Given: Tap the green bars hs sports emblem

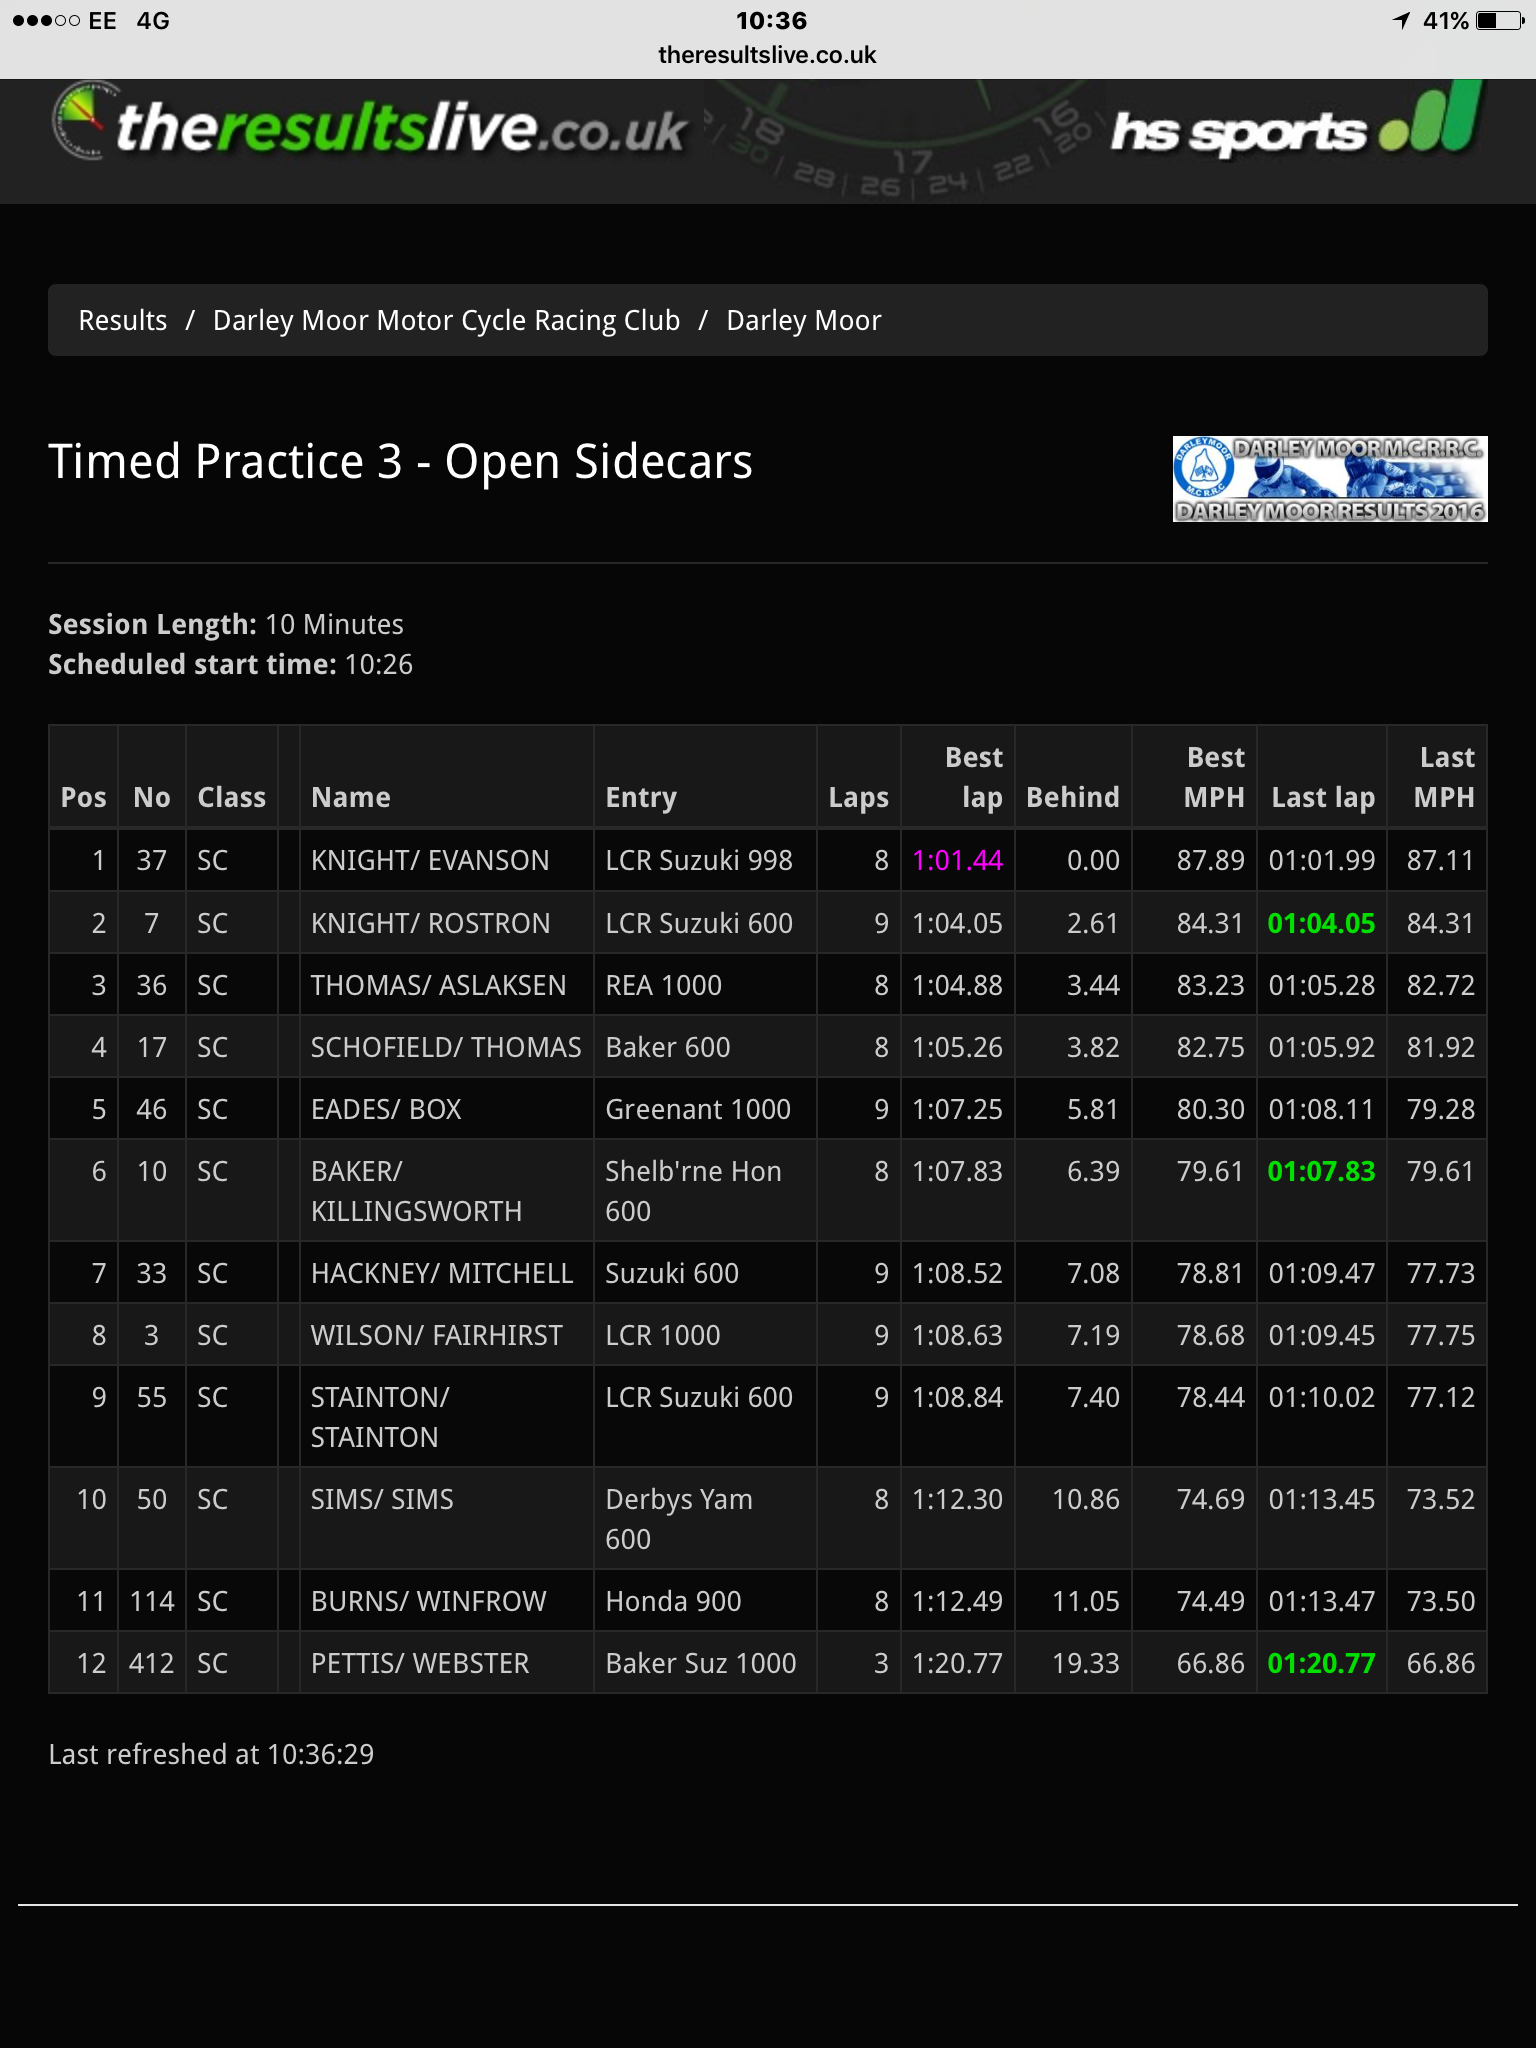Looking at the screenshot, I should 1432,118.
